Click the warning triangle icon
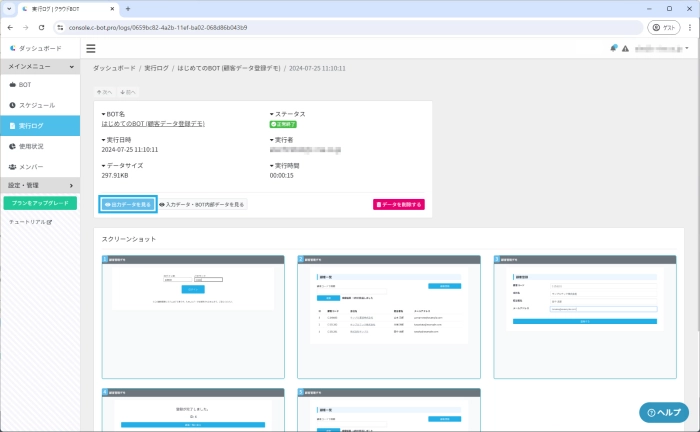700x432 pixels. coord(625,48)
